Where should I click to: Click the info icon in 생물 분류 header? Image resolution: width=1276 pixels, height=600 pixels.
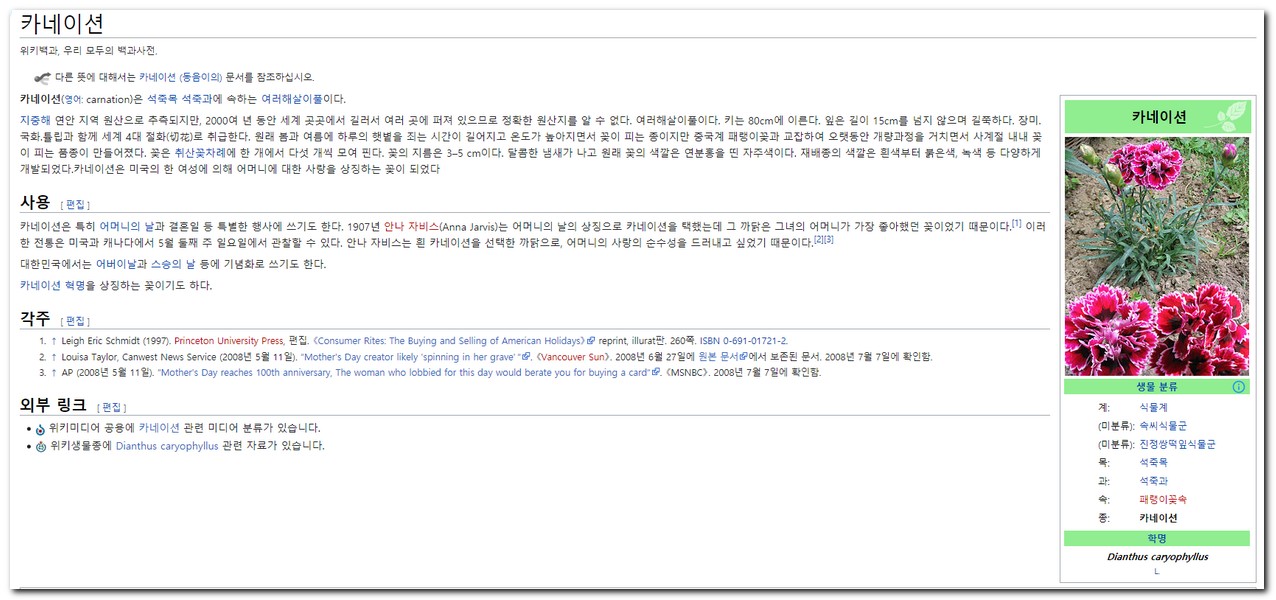[1239, 387]
